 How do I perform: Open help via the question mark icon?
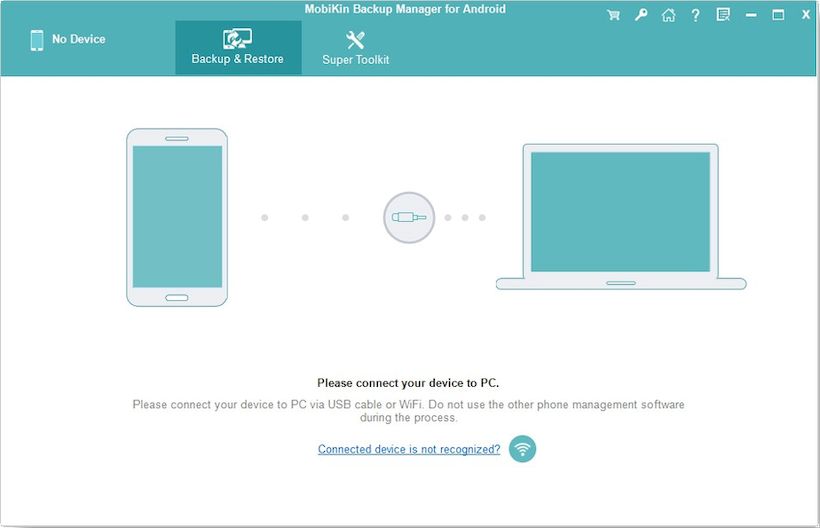pos(696,15)
